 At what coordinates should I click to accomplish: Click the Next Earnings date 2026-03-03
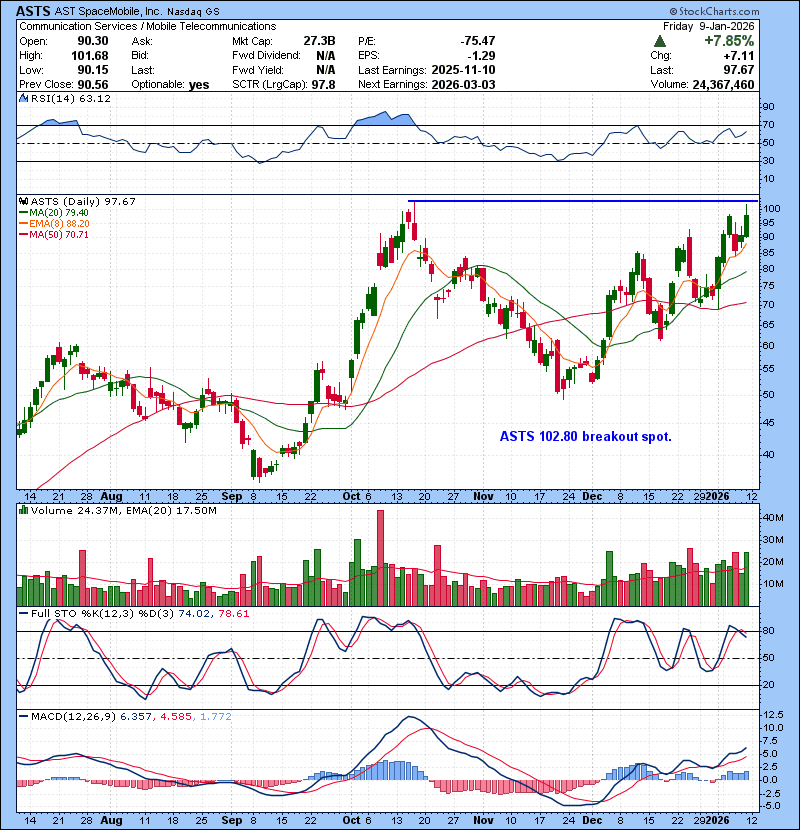click(x=463, y=85)
